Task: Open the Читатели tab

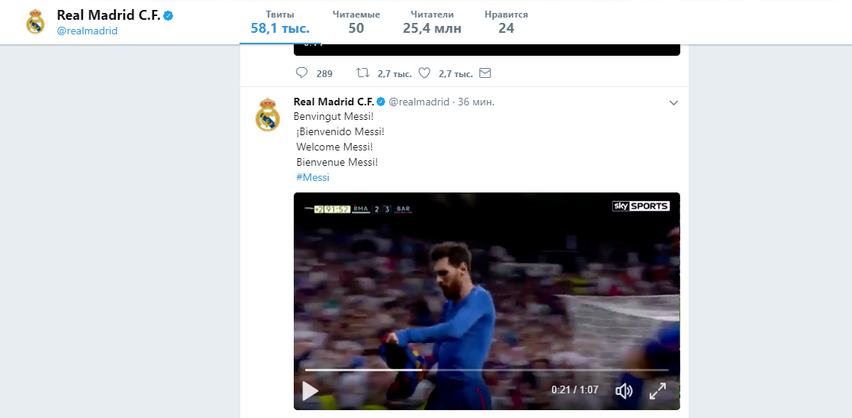Action: tap(433, 22)
